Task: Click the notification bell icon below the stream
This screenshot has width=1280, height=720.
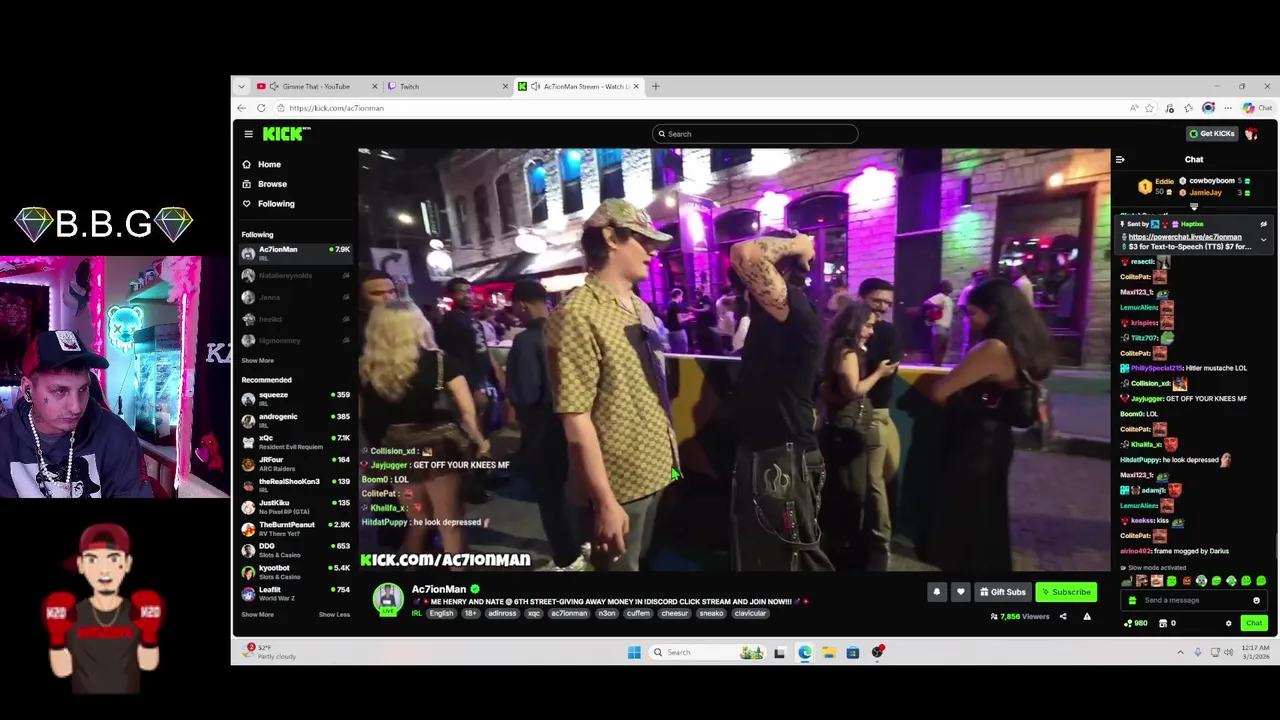Action: pos(937,592)
